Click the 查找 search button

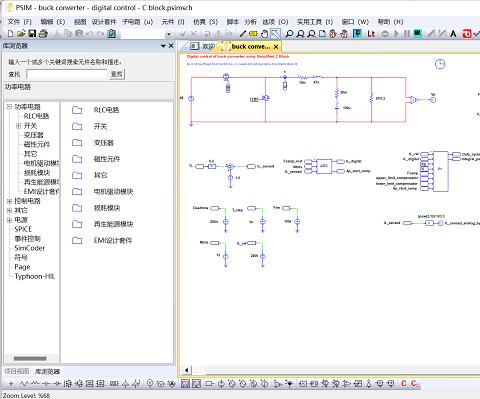(x=117, y=74)
